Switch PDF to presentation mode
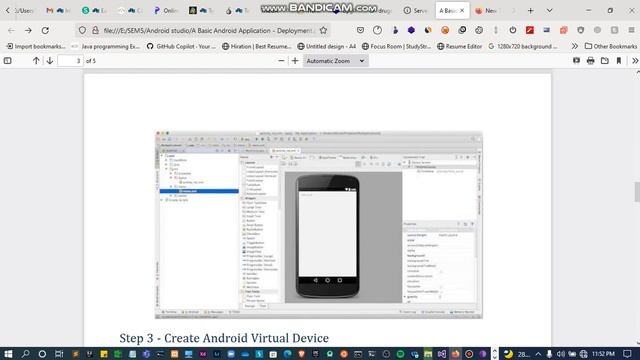Screen dimensions: 640x360 pyautogui.click(x=576, y=61)
